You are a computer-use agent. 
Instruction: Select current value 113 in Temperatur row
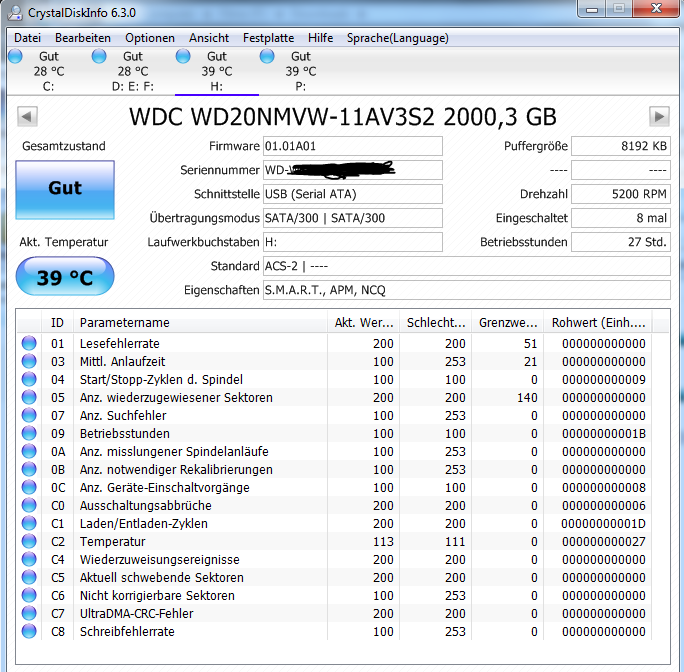click(x=383, y=542)
